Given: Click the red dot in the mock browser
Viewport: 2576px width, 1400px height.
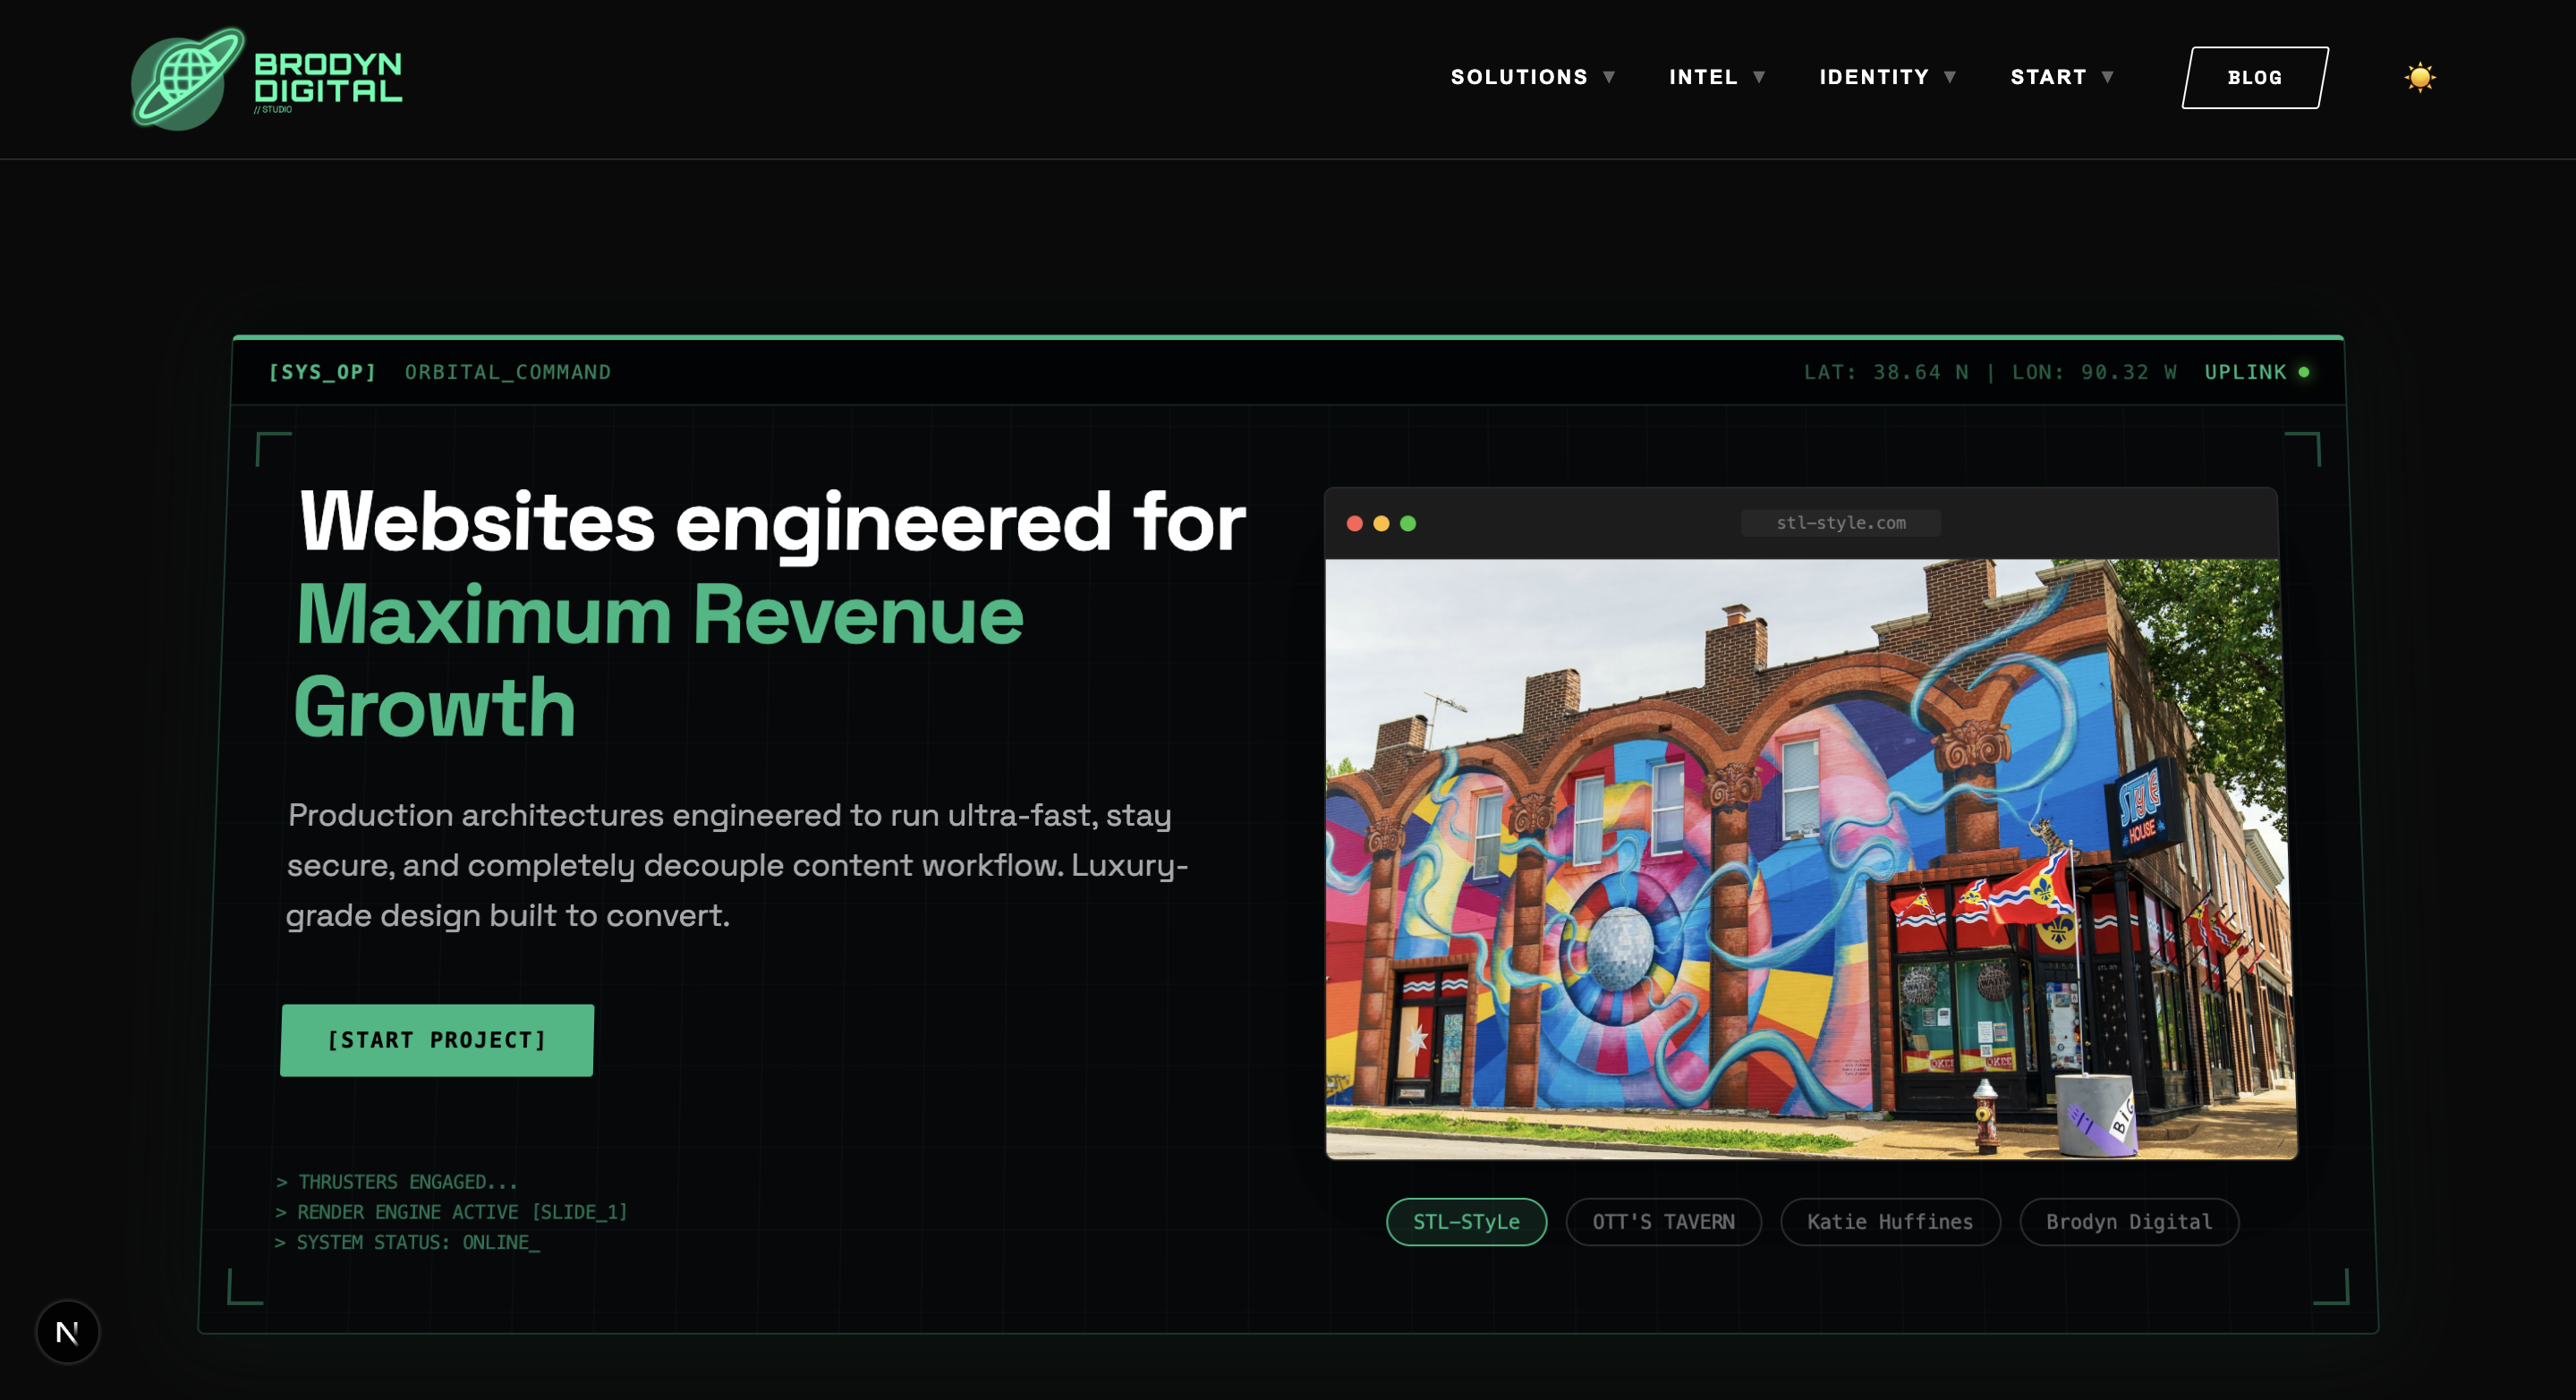Looking at the screenshot, I should (x=1355, y=523).
